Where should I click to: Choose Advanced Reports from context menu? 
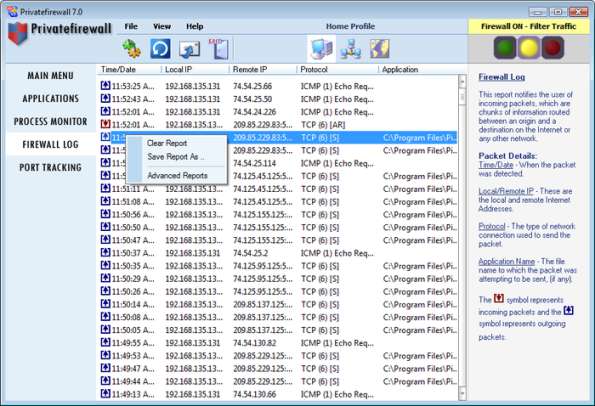point(177,175)
